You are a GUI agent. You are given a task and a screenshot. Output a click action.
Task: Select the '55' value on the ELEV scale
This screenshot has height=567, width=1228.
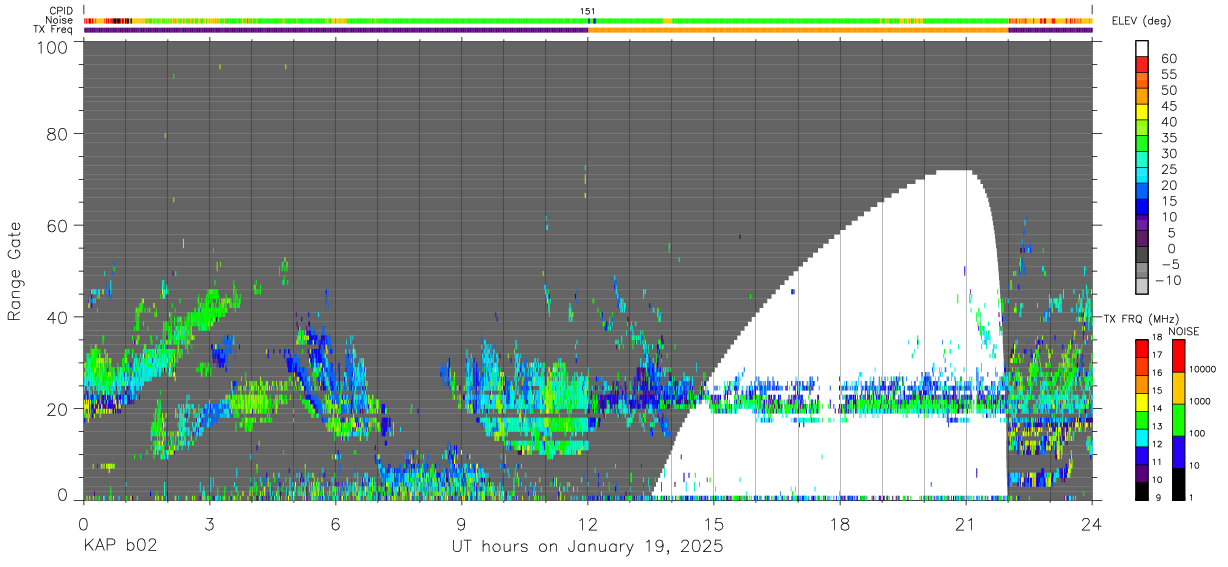pos(1169,74)
